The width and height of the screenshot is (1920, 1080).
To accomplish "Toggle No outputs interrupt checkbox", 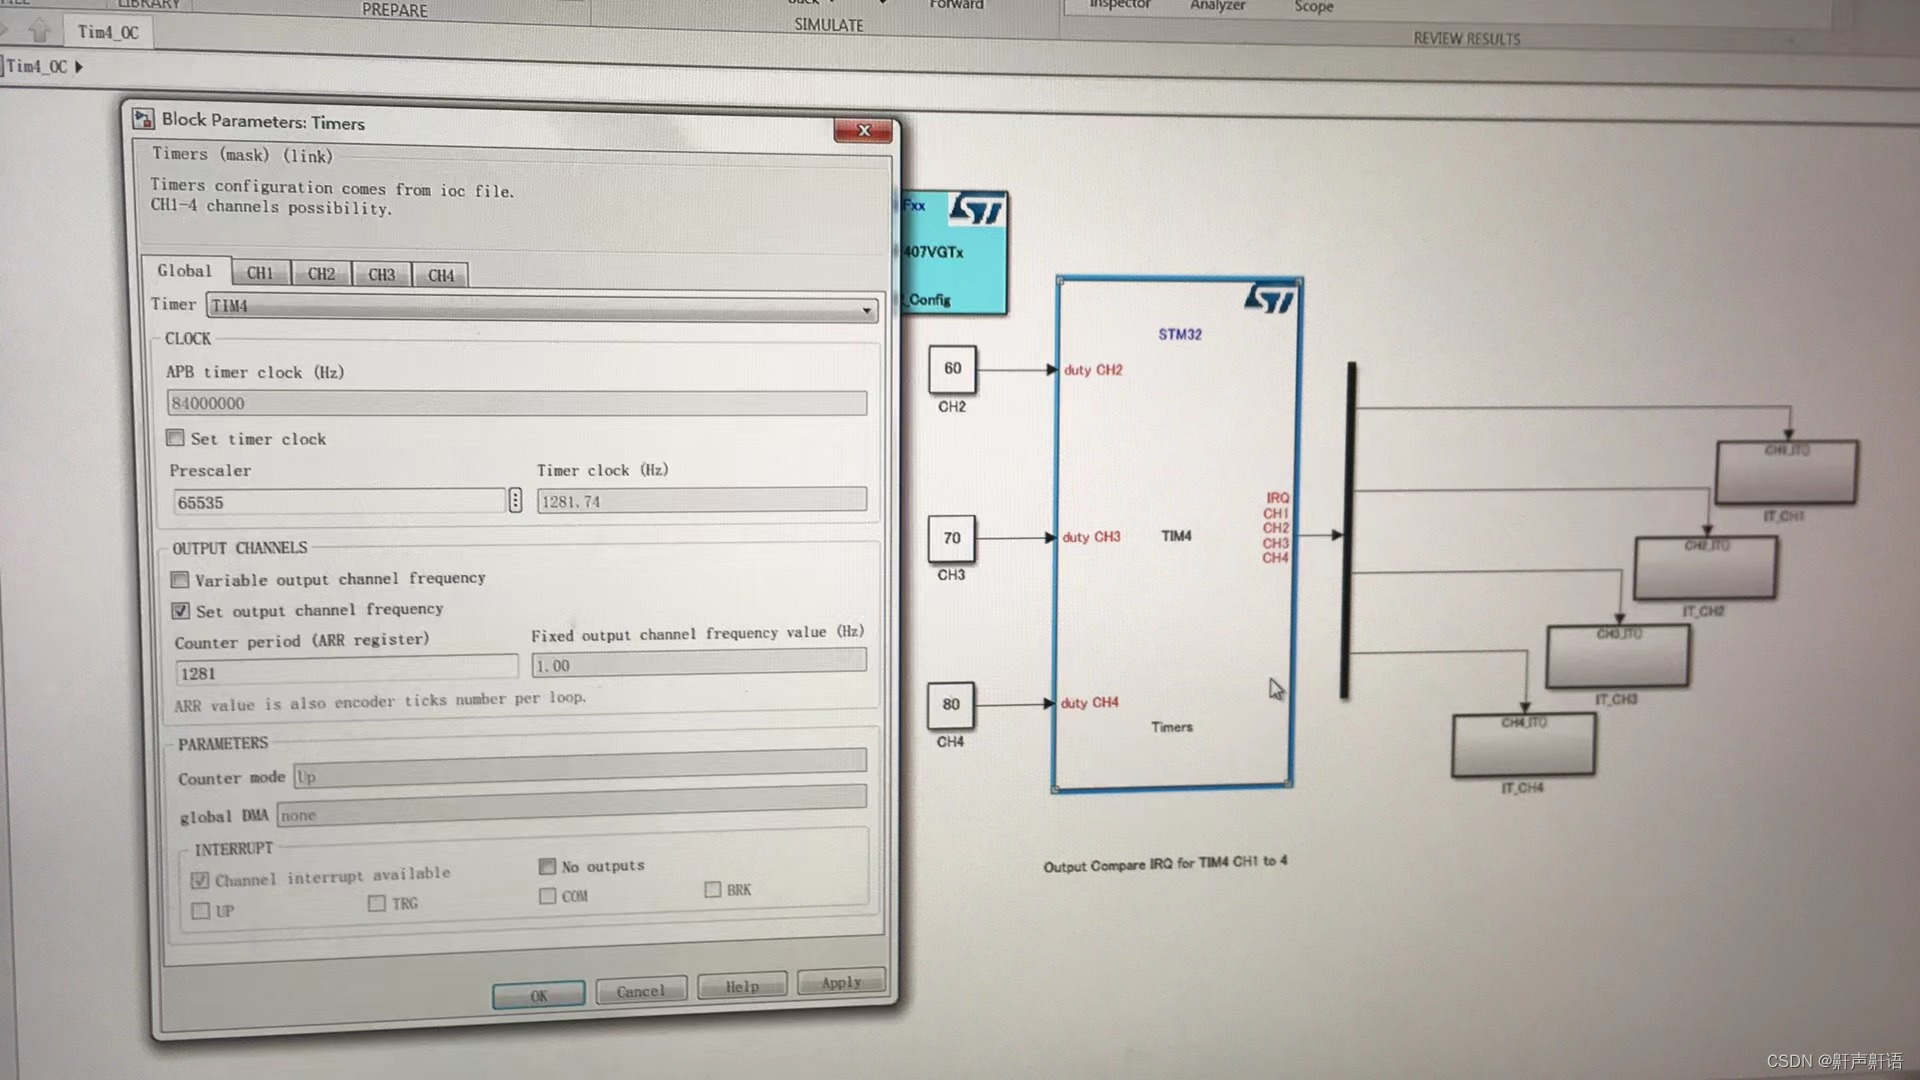I will click(x=547, y=865).
